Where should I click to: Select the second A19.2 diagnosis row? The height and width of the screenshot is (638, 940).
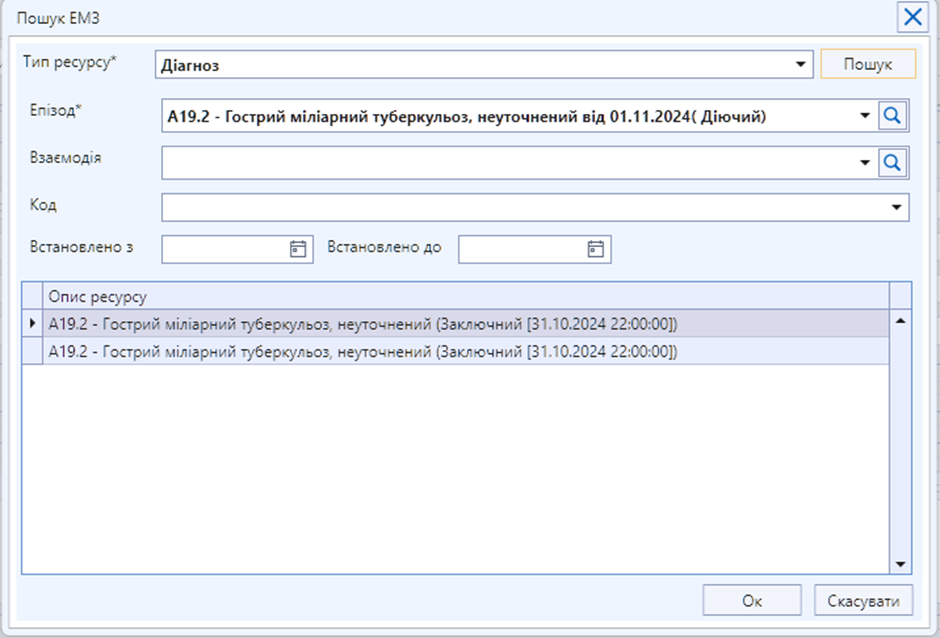363,351
